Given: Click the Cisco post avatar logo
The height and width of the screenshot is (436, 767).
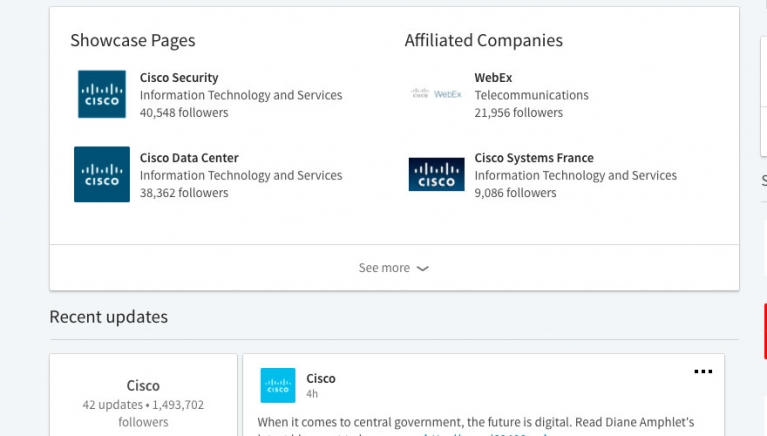Looking at the screenshot, I should point(277,385).
